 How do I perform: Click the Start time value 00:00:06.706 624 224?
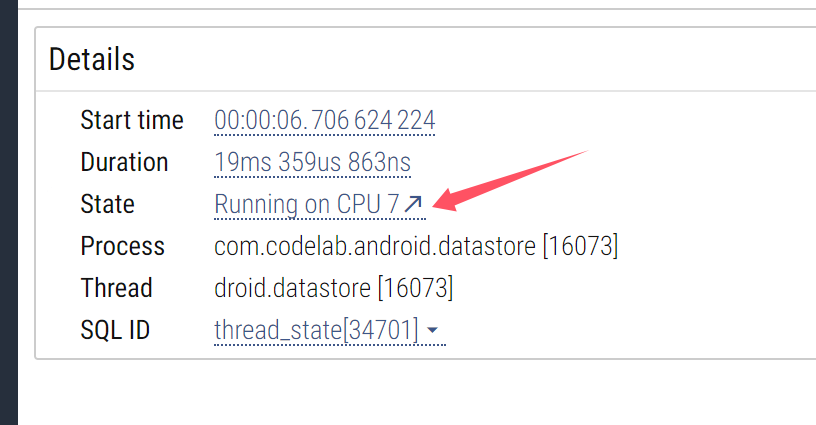(324, 120)
